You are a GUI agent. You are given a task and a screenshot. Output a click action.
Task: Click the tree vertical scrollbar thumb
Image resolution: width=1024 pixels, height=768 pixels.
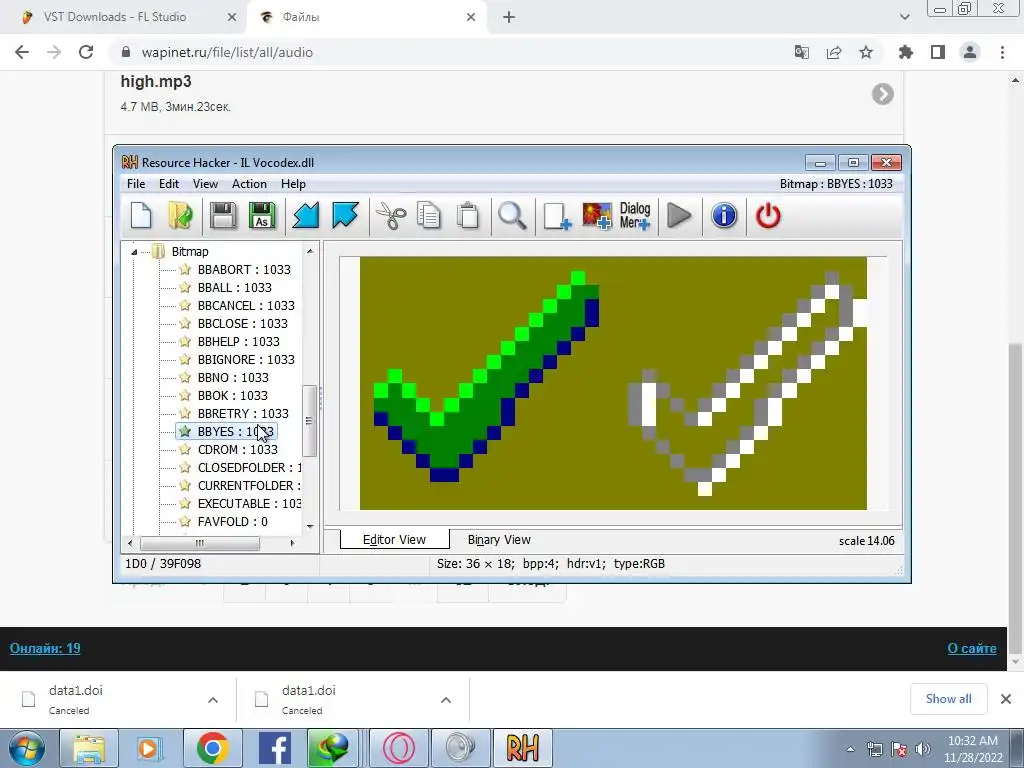click(x=310, y=421)
